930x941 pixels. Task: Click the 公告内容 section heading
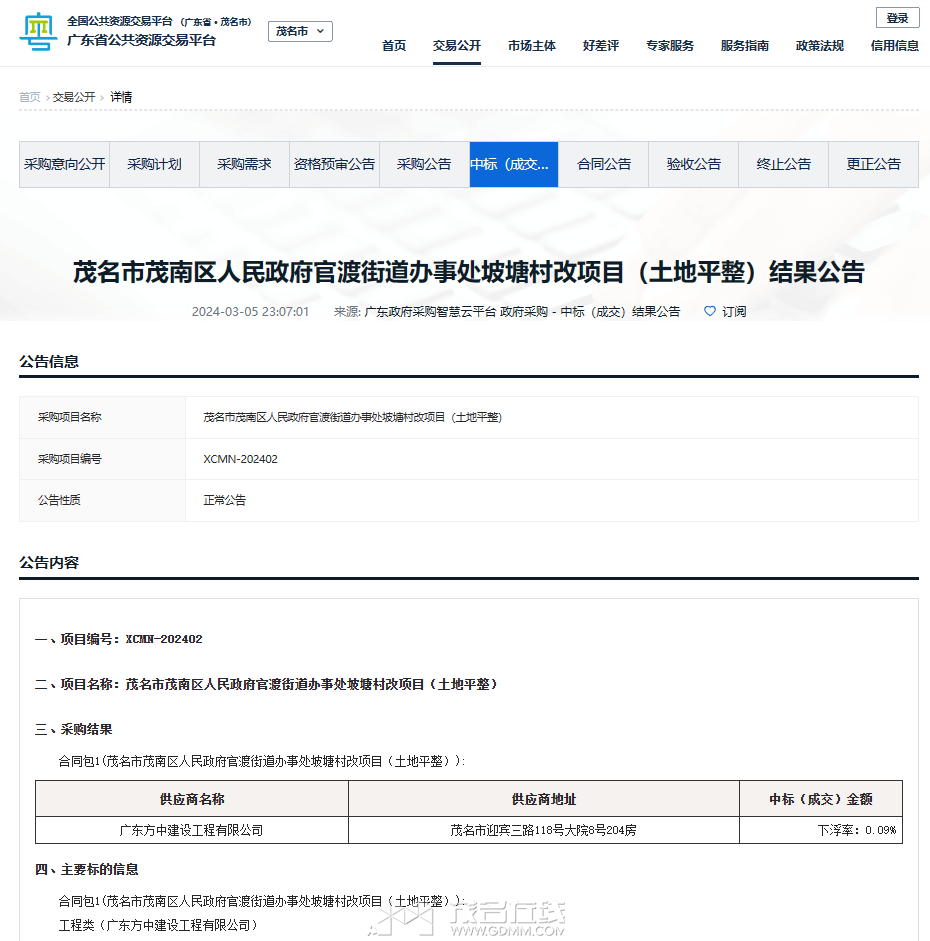tap(49, 562)
